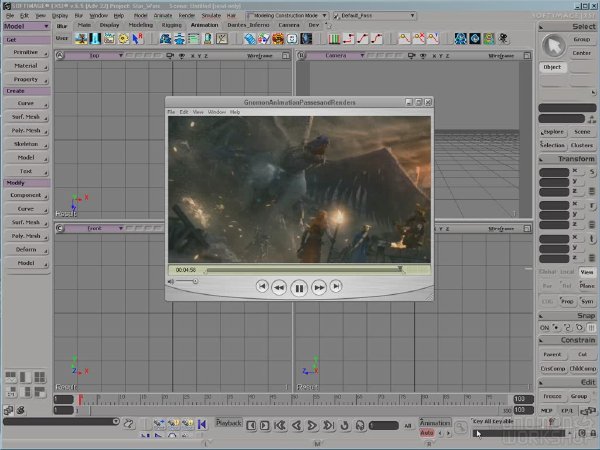Click the Wireframe display mode in Top viewport

click(259, 56)
